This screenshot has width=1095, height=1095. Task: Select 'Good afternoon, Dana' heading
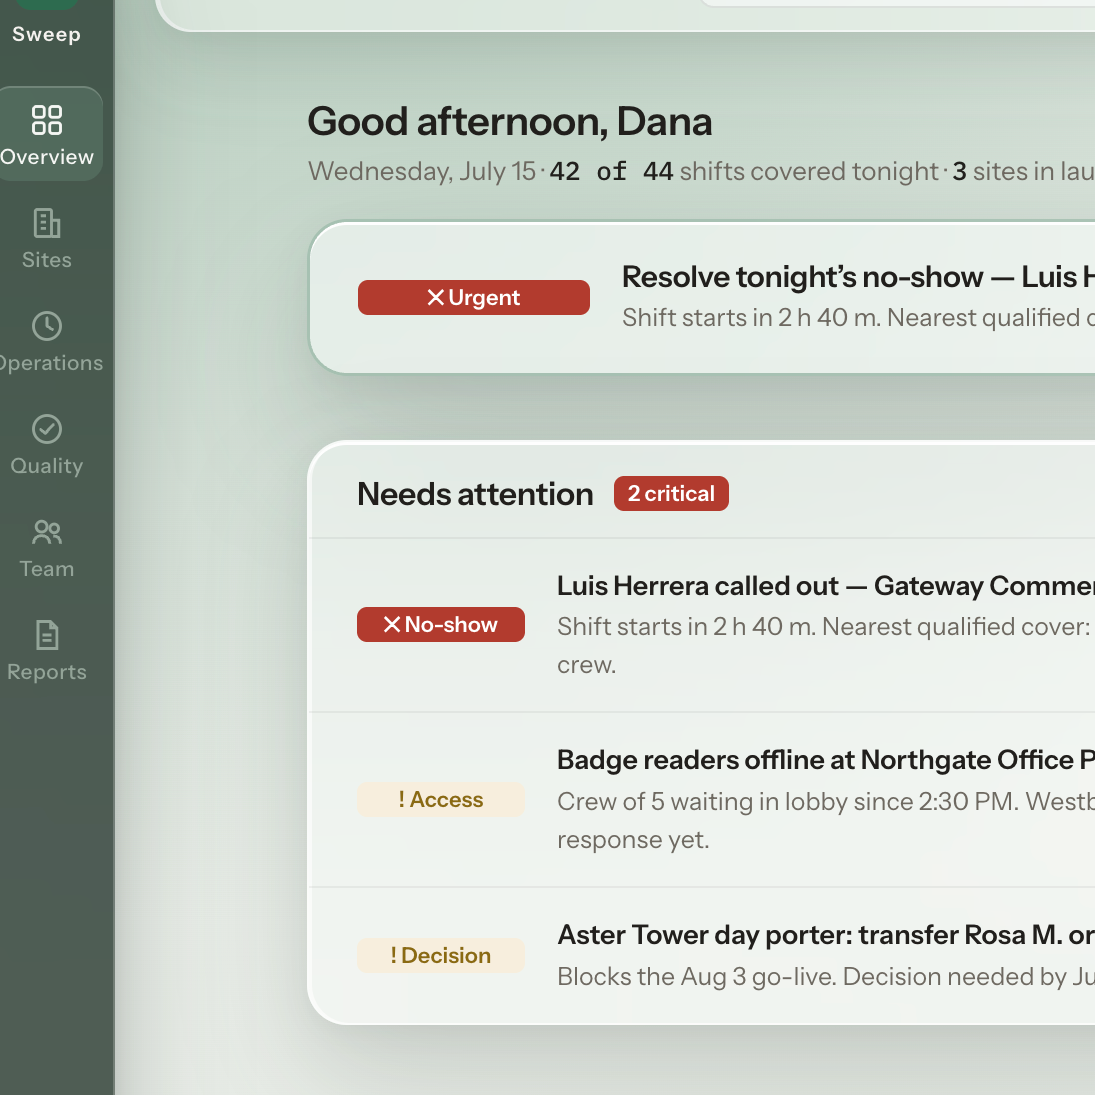(510, 122)
